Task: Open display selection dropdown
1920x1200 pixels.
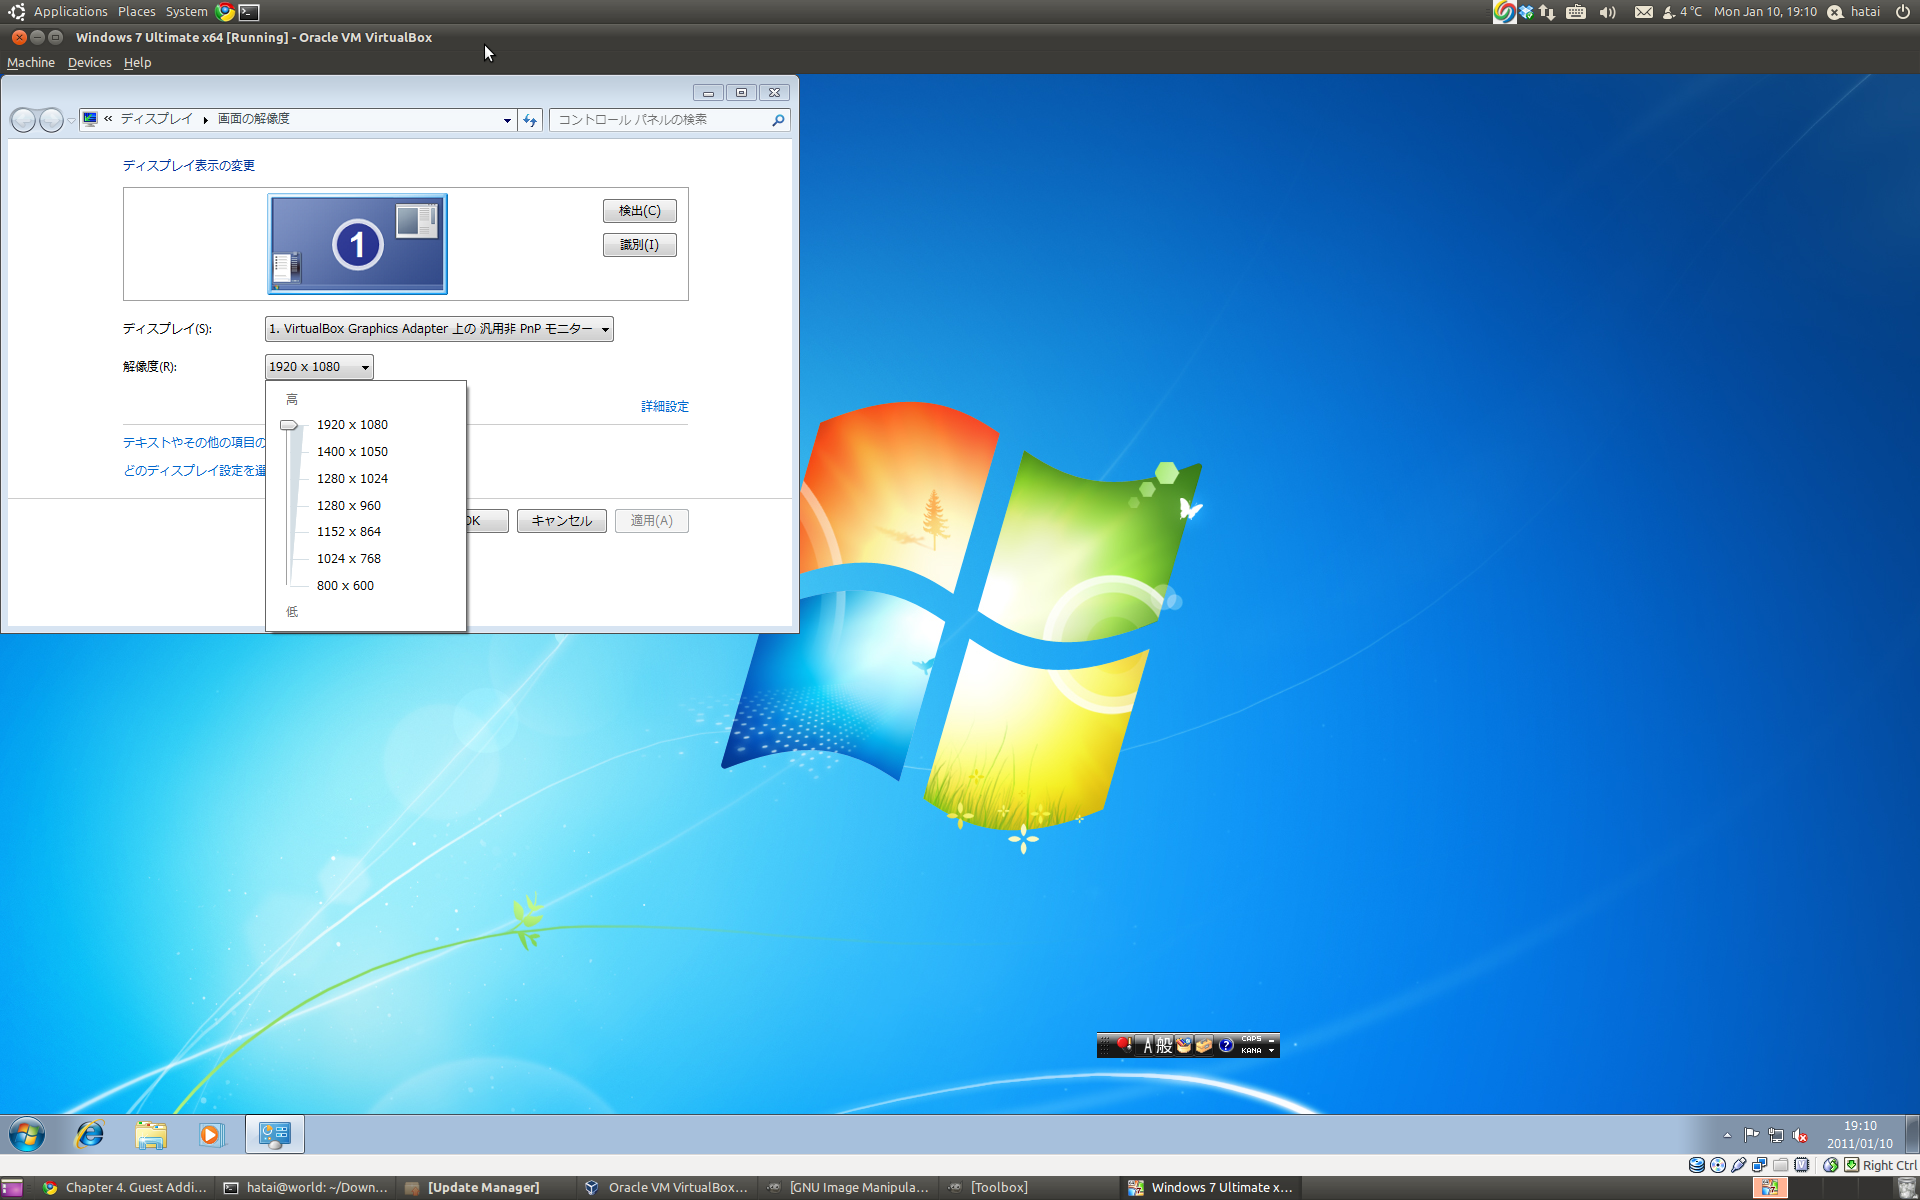Action: 439,329
